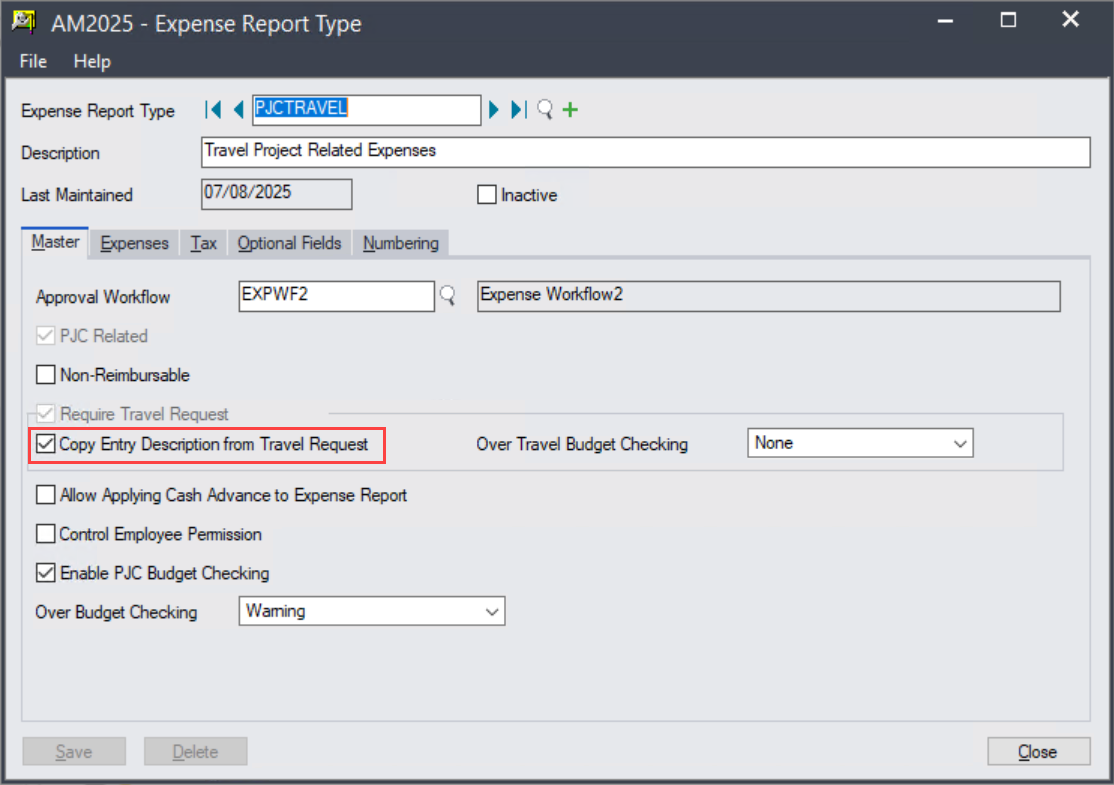Click the Expense Workflow2 description field
The image size is (1114, 785).
click(769, 296)
